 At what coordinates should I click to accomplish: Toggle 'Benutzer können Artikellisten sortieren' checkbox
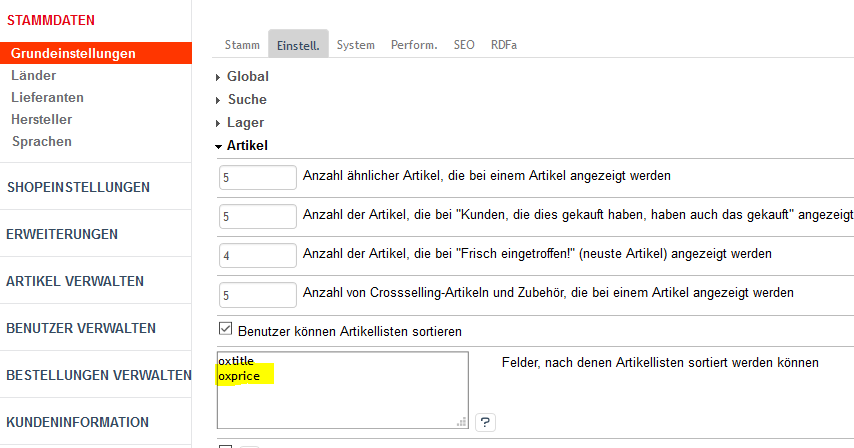coord(225,330)
